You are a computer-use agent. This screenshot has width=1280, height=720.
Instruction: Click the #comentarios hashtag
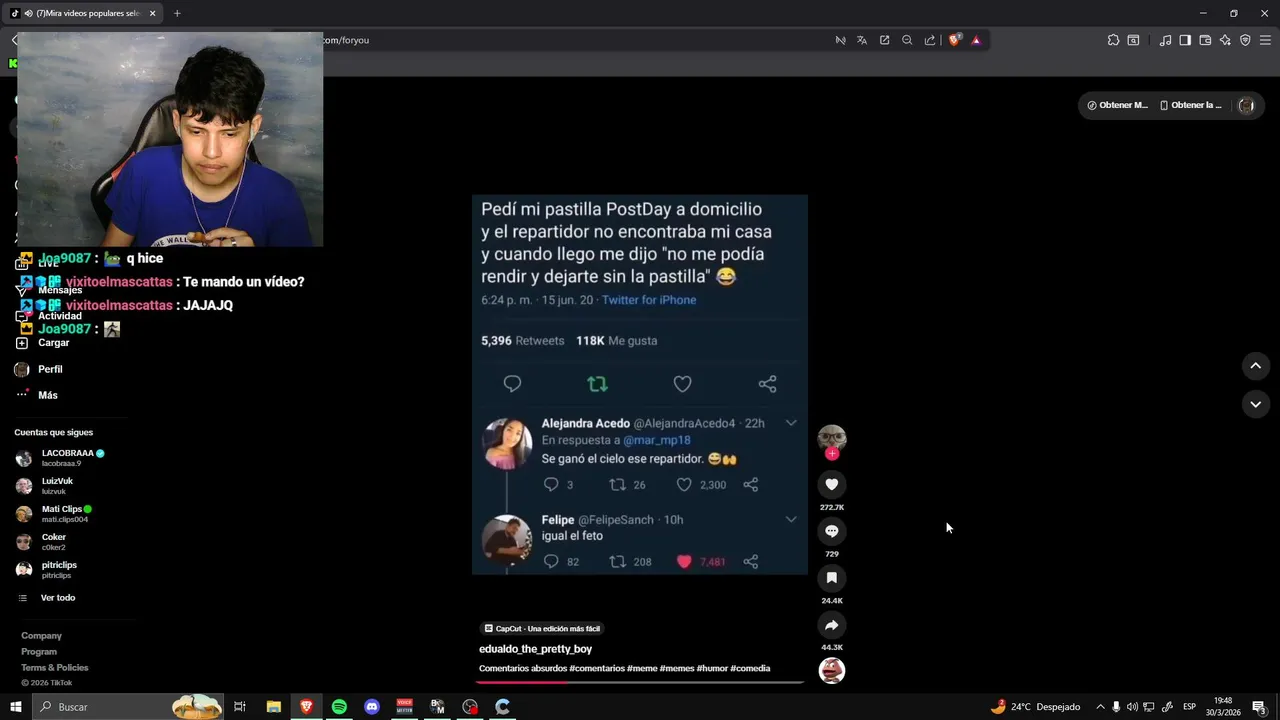pos(597,668)
